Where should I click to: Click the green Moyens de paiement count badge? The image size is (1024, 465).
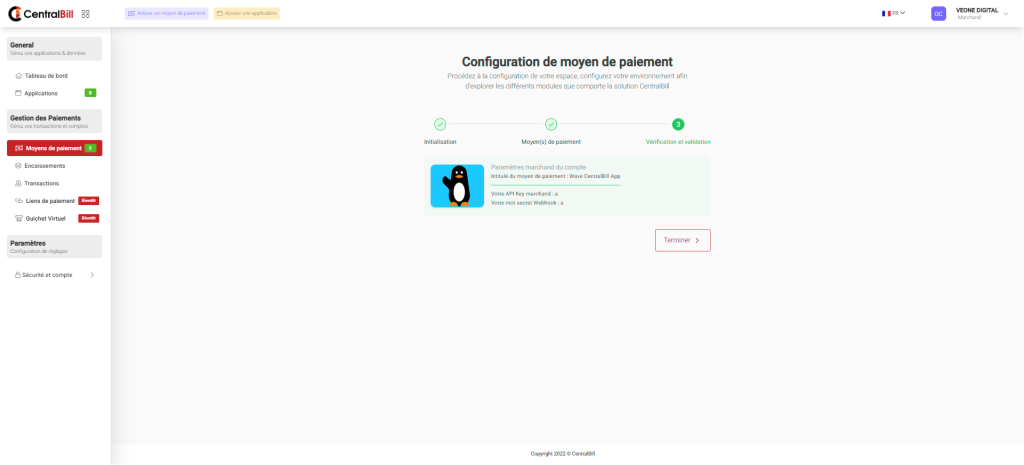point(90,148)
